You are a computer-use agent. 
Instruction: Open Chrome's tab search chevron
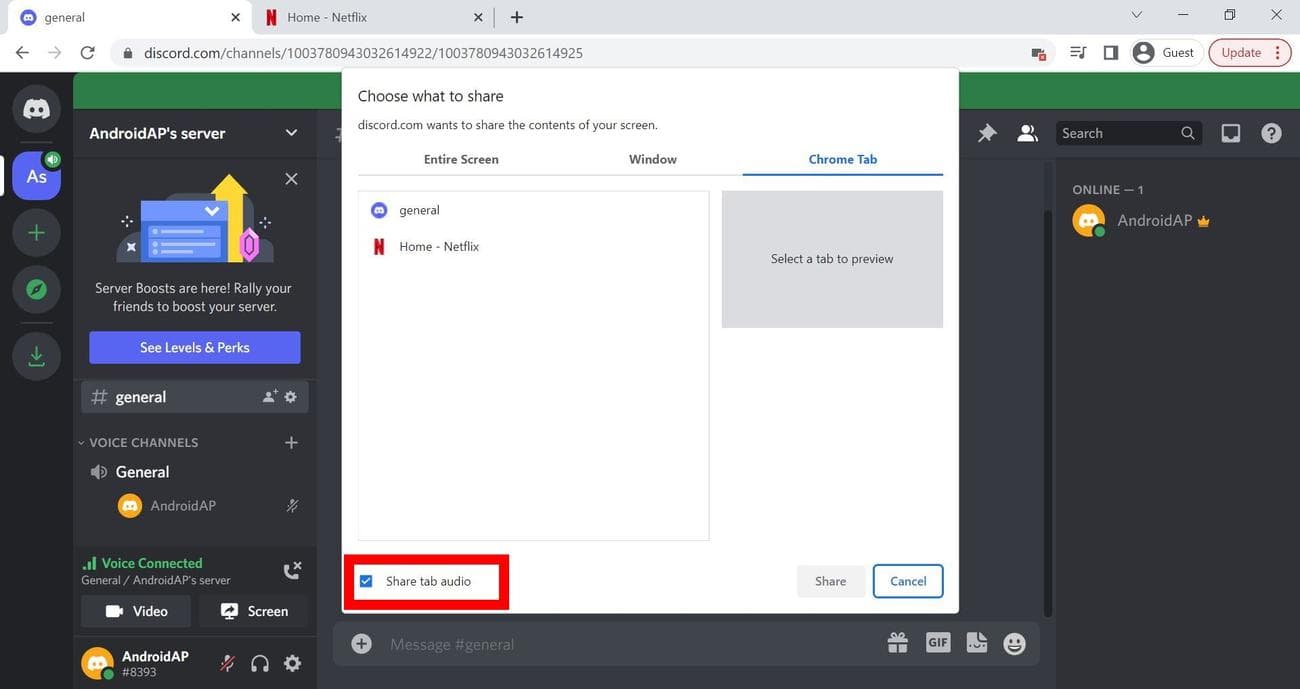click(1136, 16)
